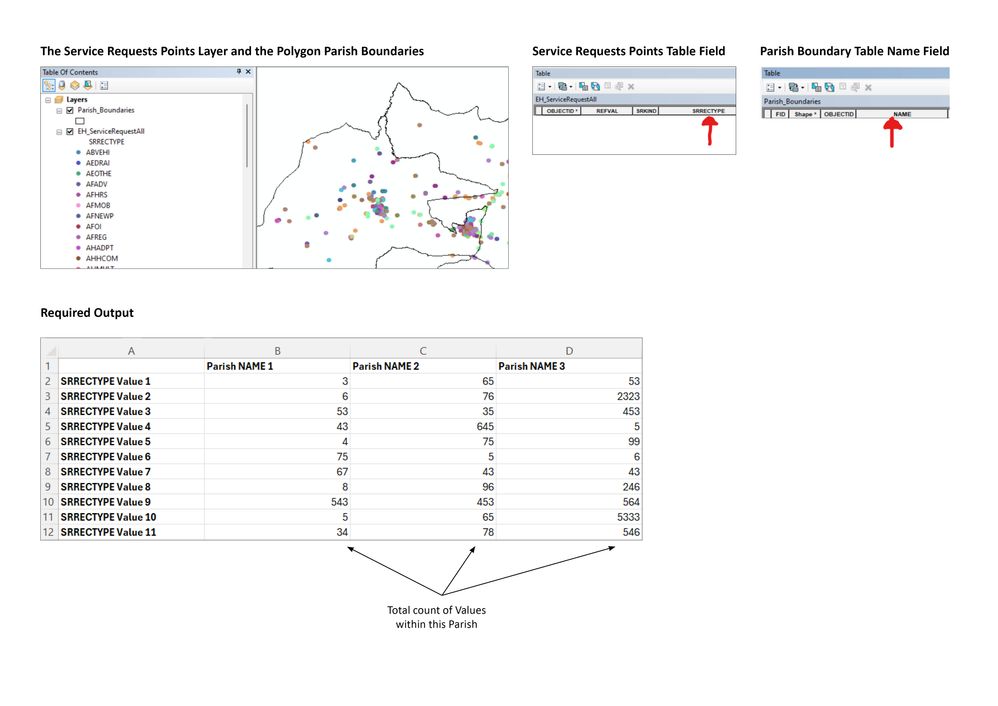Viewport: 998px width, 706px height.
Task: Select spreadsheet row 12 header
Action: coord(49,532)
